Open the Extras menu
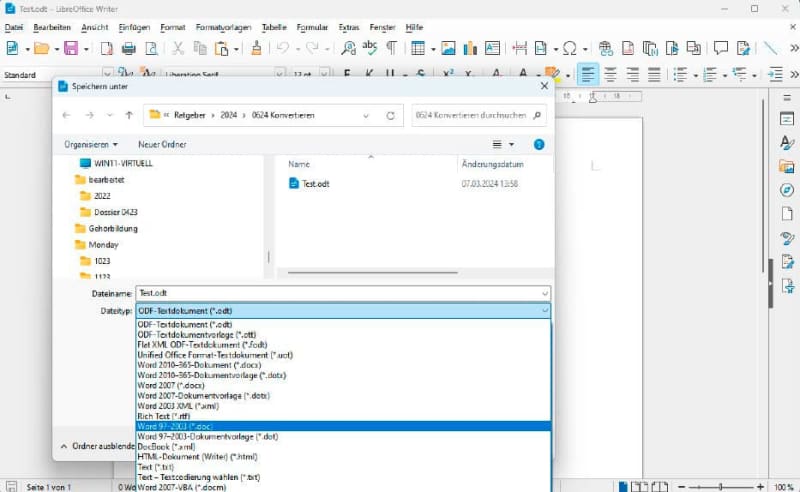Screen dimensions: 800x492 pyautogui.click(x=349, y=27)
